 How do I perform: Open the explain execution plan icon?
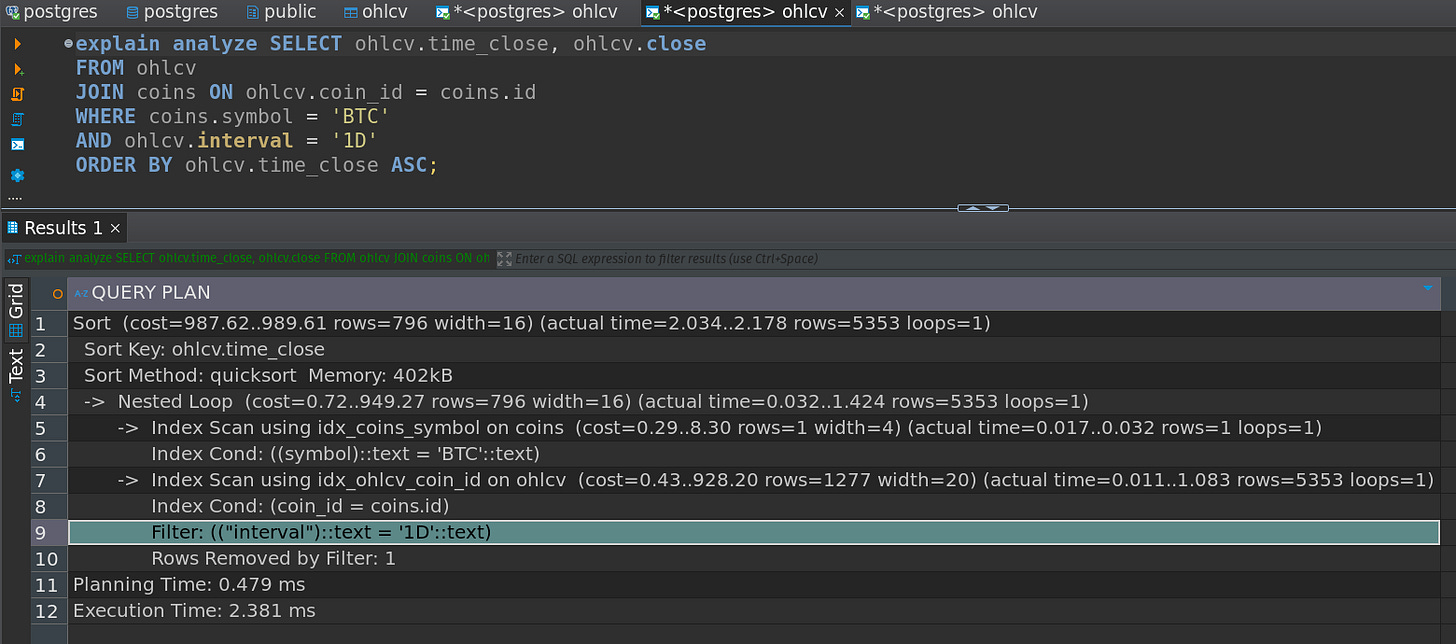[17, 119]
